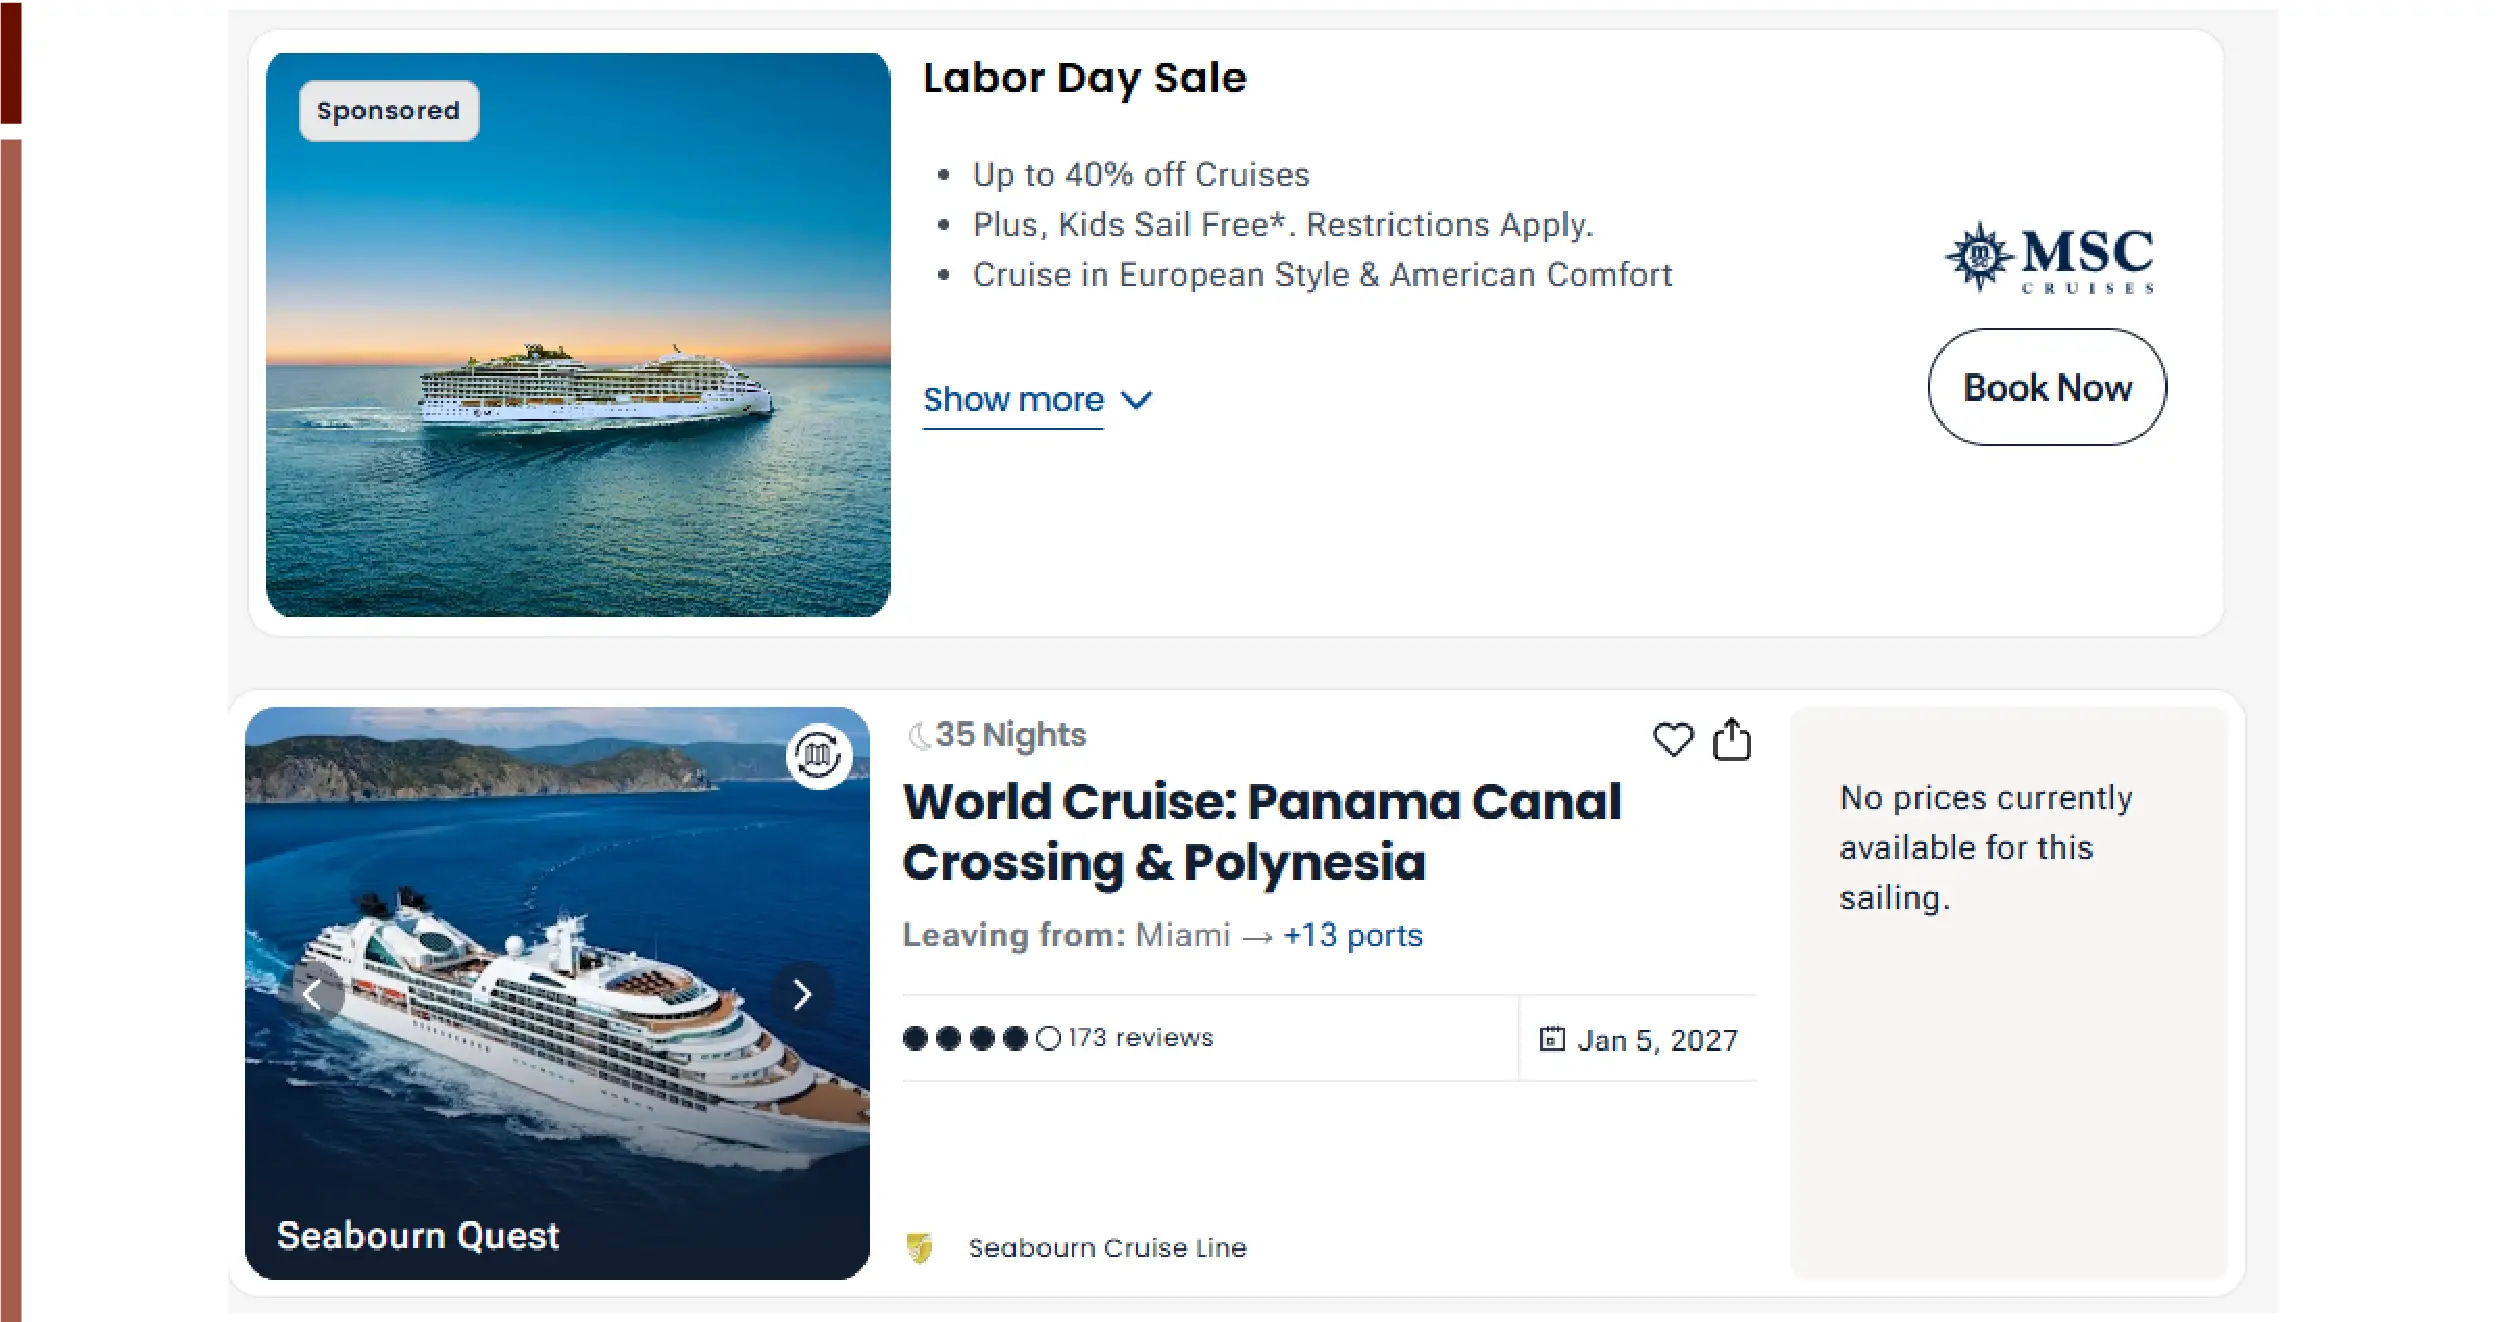Click the itinerary map icon on the ship photo
Image resolution: width=2507 pixels, height=1322 pixels.
pos(816,756)
